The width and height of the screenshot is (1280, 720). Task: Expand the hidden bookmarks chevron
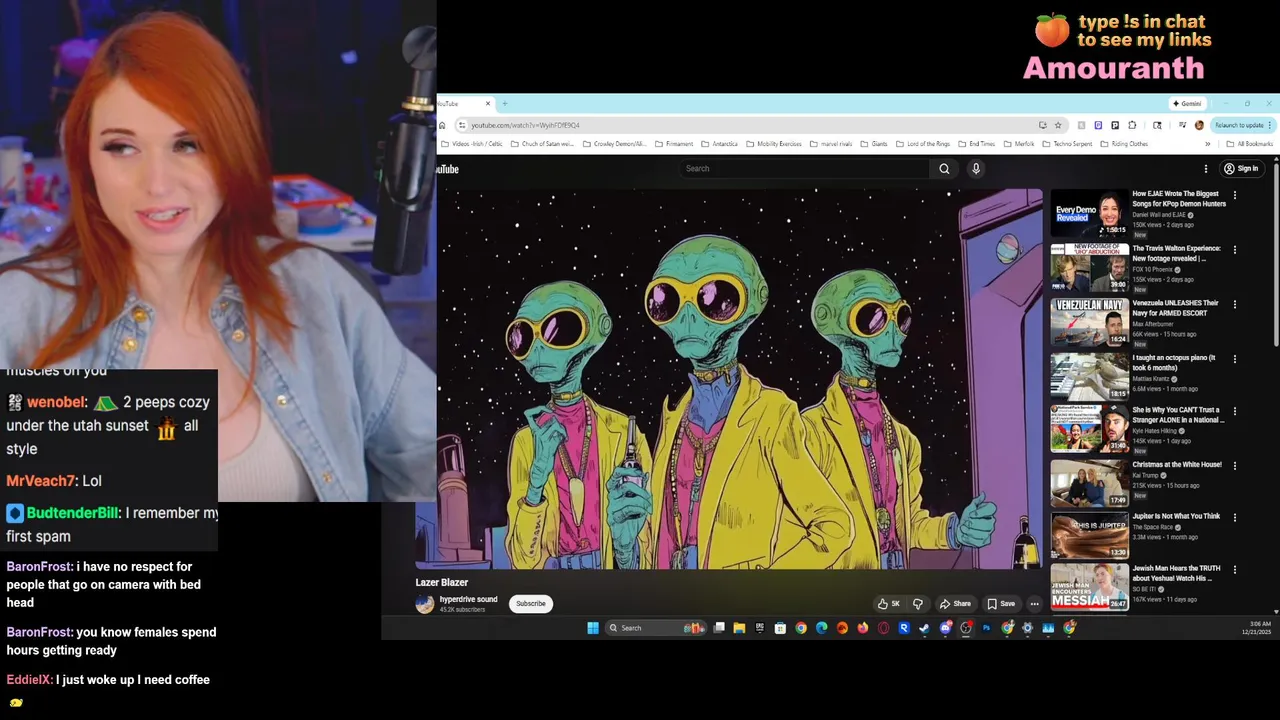point(1208,144)
